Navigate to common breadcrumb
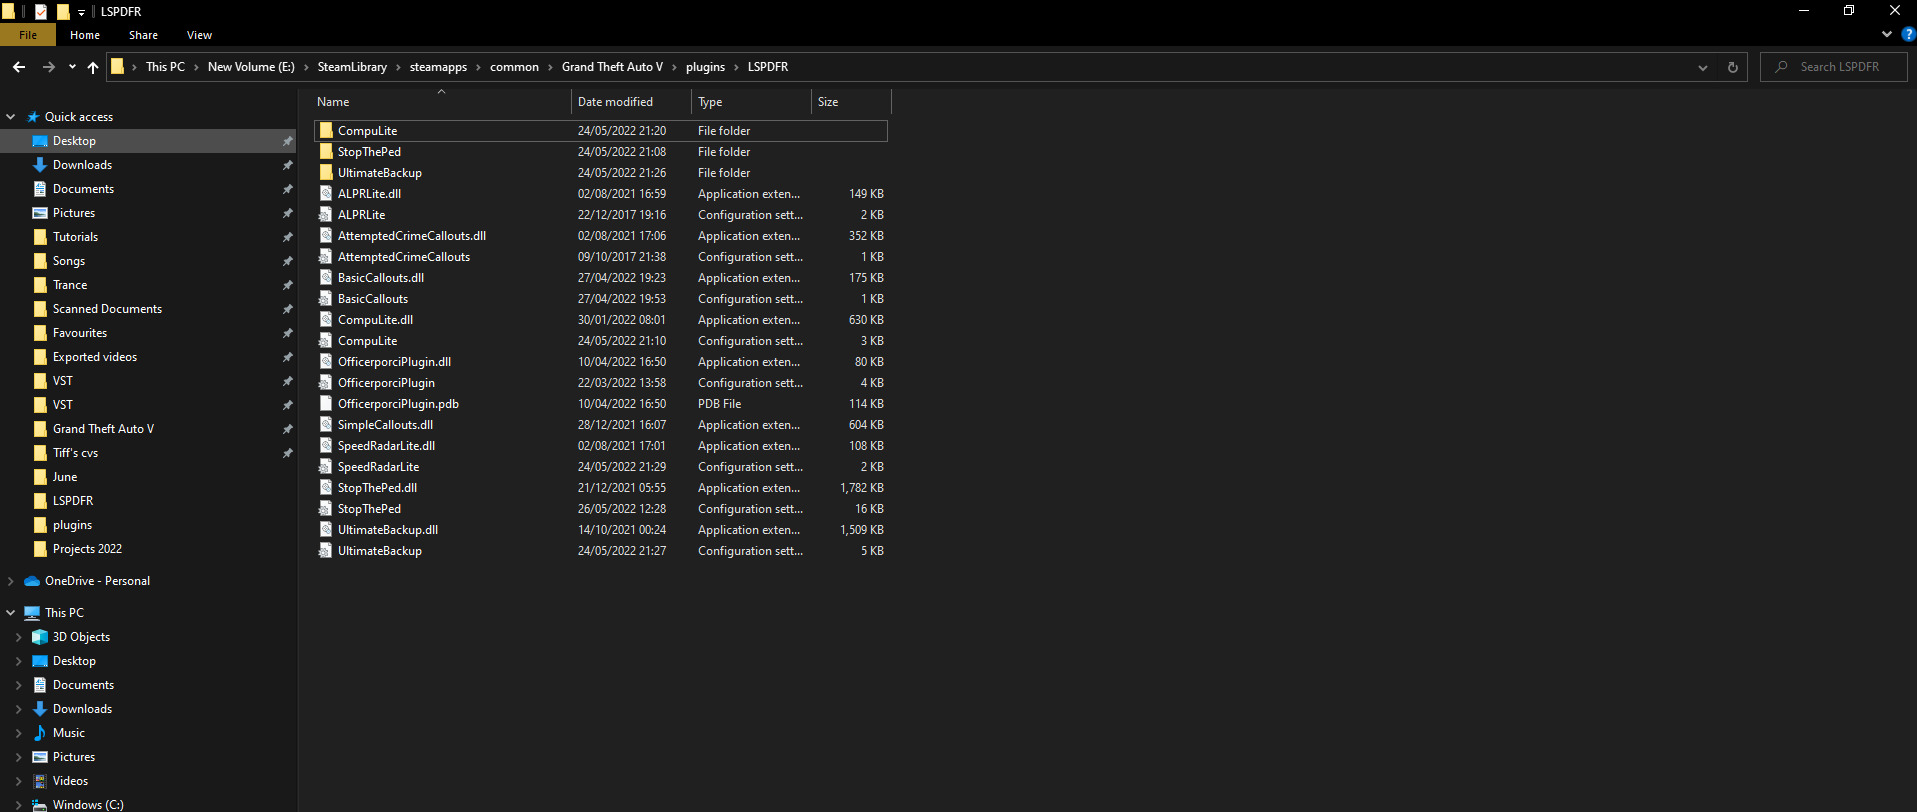The width and height of the screenshot is (1917, 812). [514, 67]
